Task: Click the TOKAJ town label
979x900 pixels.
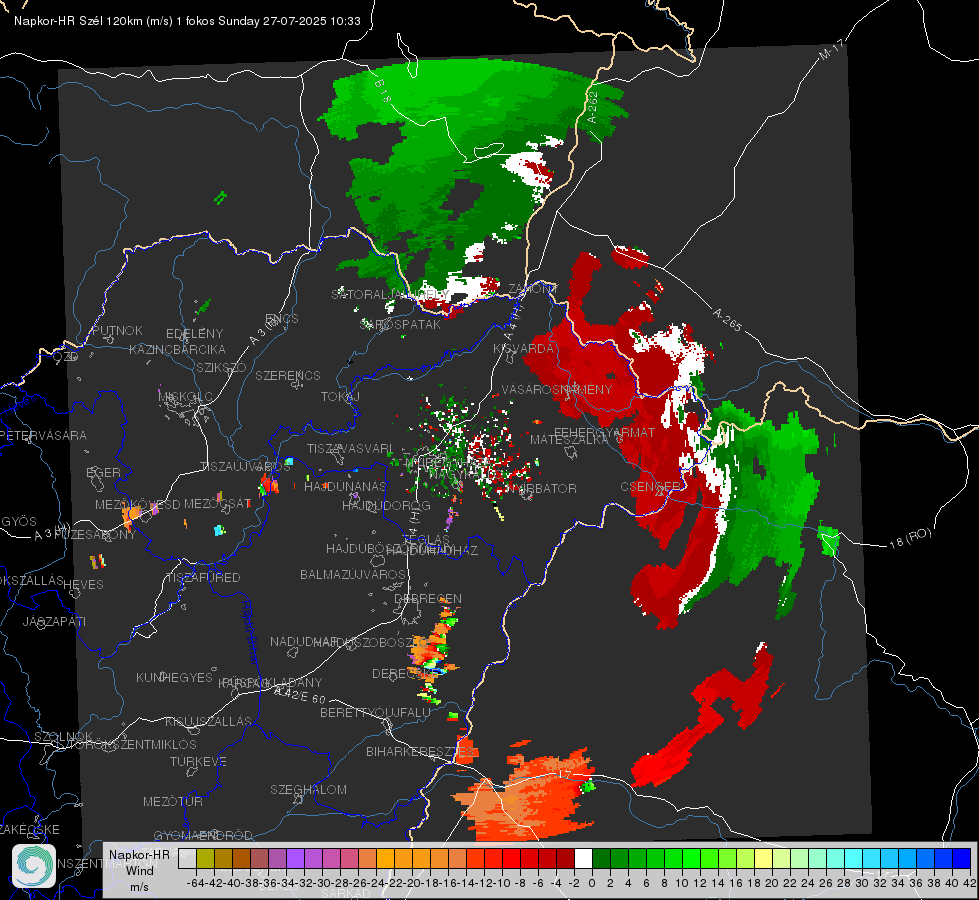Action: [x=340, y=397]
